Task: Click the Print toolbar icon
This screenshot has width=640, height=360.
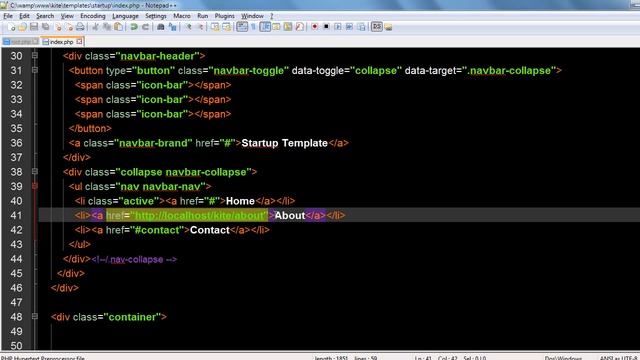Action: click(80, 27)
